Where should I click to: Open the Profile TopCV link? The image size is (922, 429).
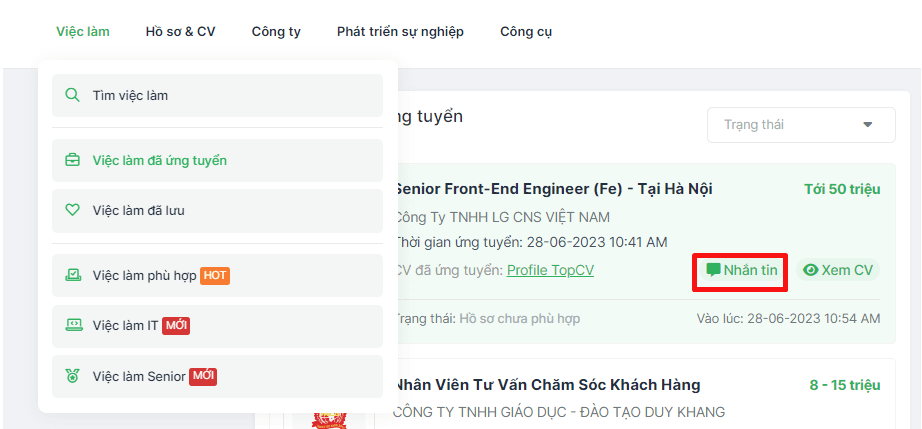(550, 270)
